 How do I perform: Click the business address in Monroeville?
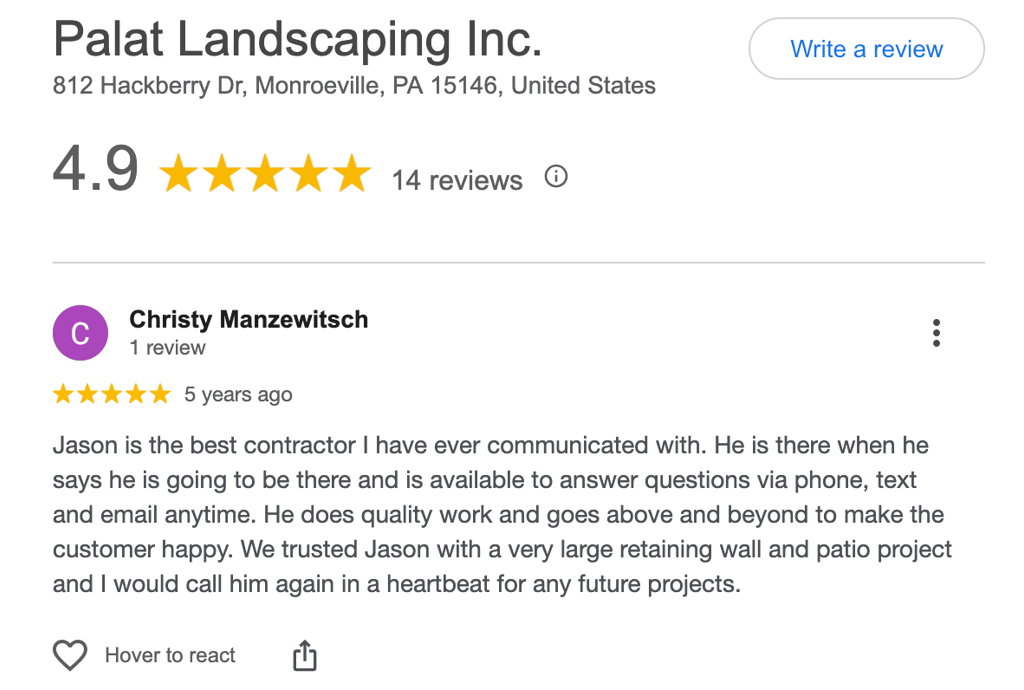pos(354,86)
